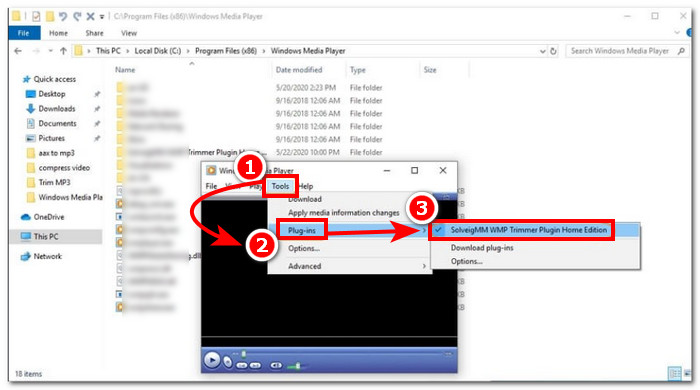Select Download plug-ins in the submenu
This screenshot has width=700, height=390.
pyautogui.click(x=482, y=248)
